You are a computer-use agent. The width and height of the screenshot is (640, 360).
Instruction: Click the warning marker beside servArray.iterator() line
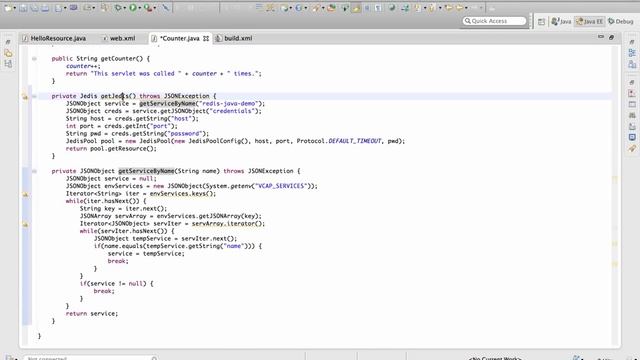coord(25,224)
